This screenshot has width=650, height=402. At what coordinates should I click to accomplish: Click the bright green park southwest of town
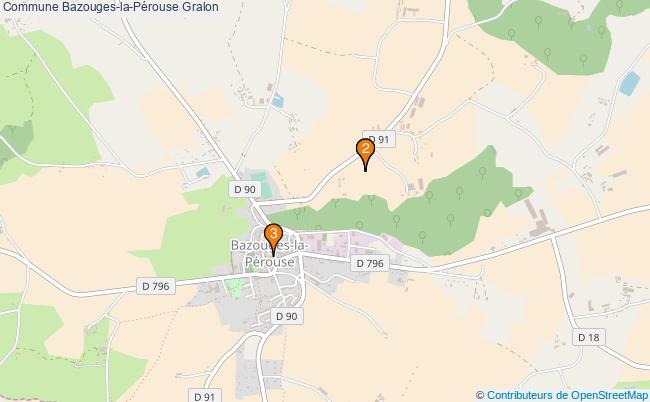[x=234, y=288]
